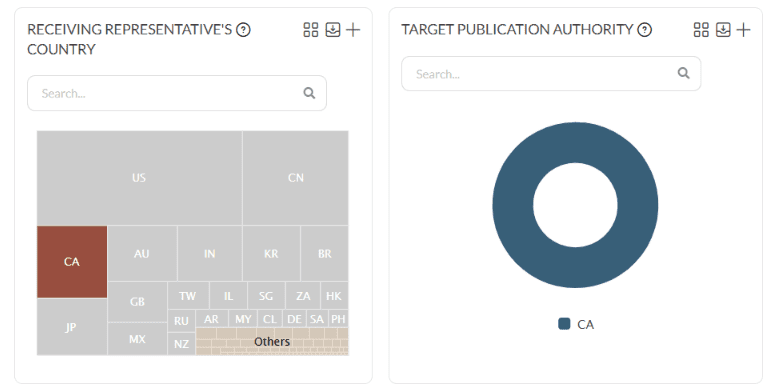Download Target Publication Authority chart data

pyautogui.click(x=723, y=30)
